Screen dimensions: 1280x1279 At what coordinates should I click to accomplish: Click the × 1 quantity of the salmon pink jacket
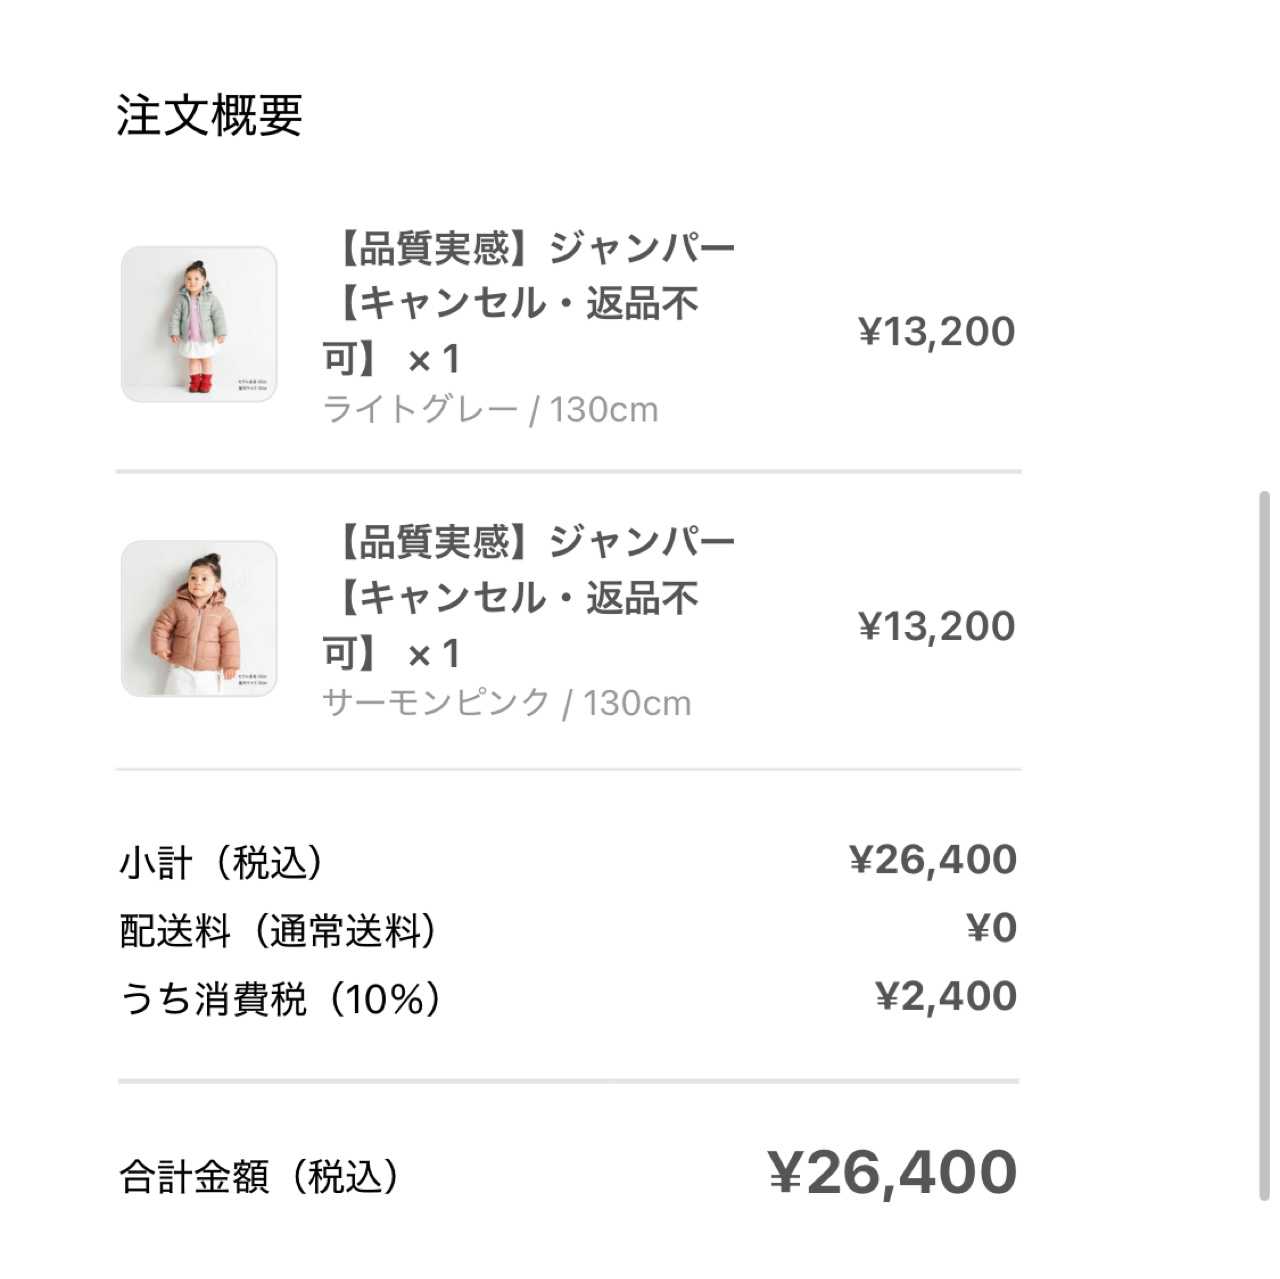coord(433,654)
